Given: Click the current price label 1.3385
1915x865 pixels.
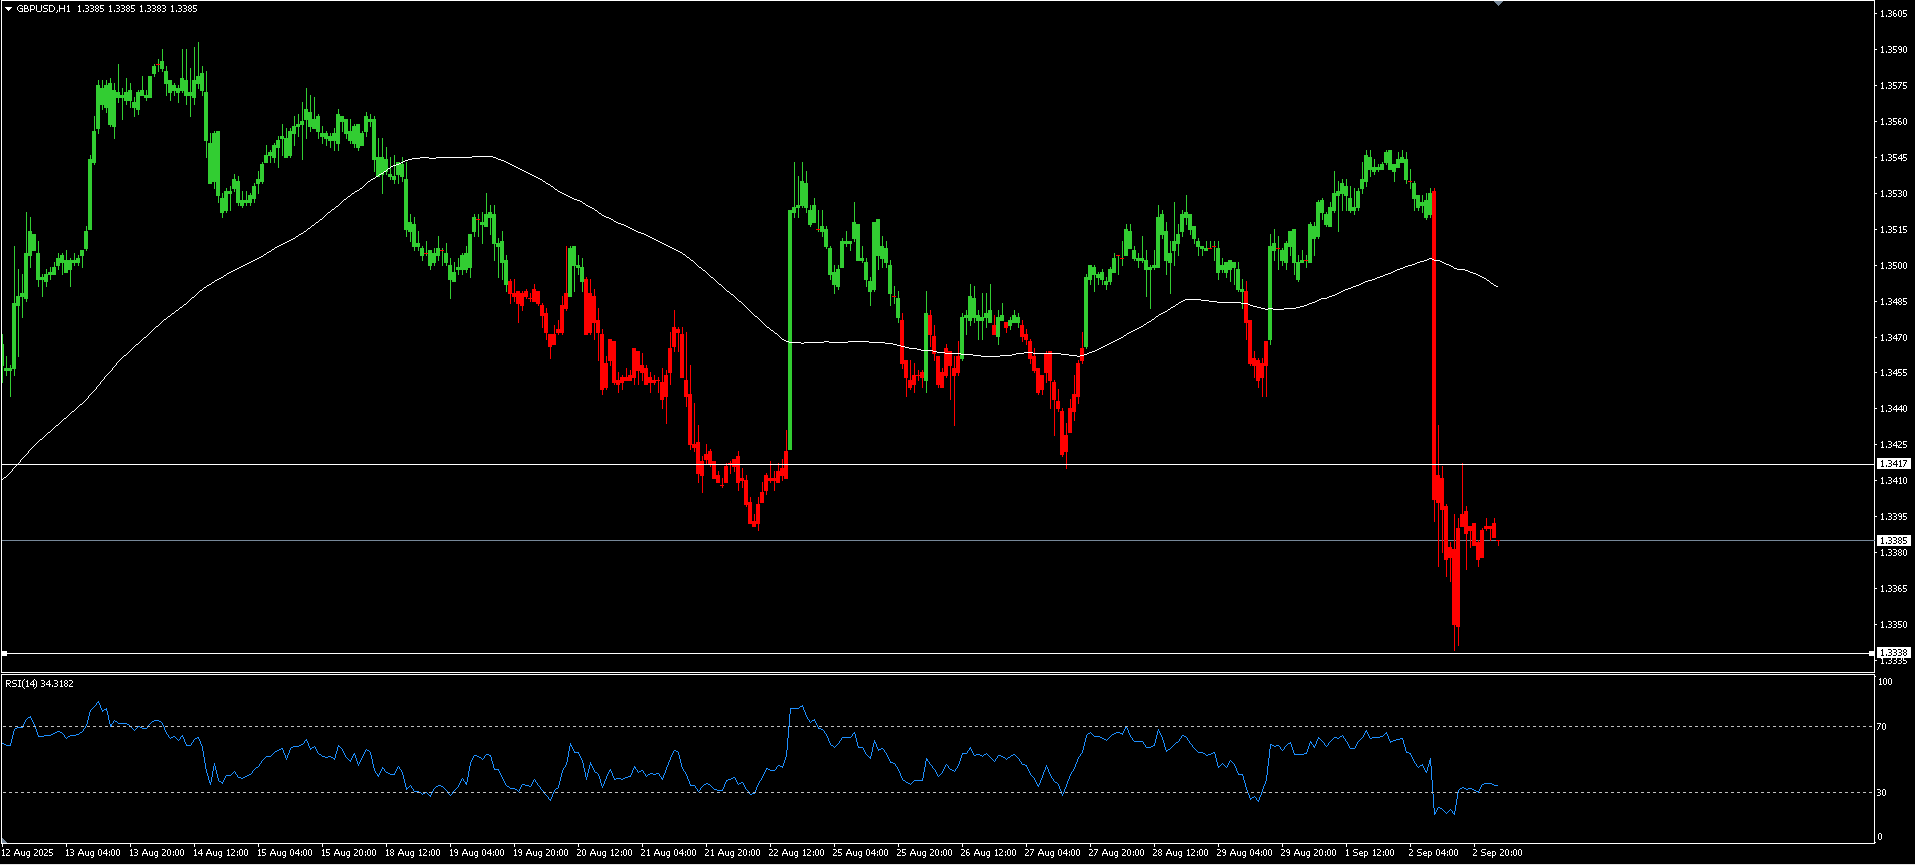Looking at the screenshot, I should pos(1894,541).
